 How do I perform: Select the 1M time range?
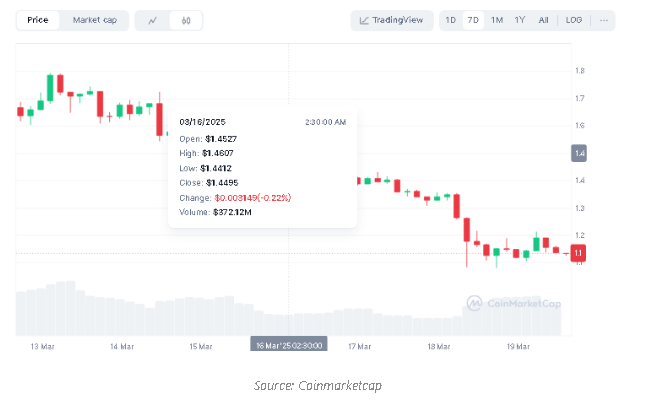(496, 20)
